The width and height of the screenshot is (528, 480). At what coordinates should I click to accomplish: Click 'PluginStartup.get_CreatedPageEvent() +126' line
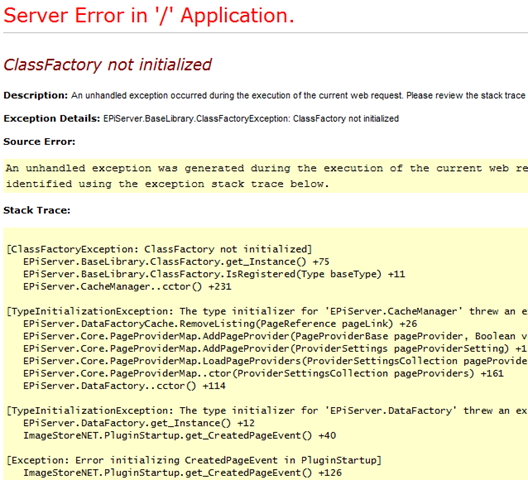[183, 473]
